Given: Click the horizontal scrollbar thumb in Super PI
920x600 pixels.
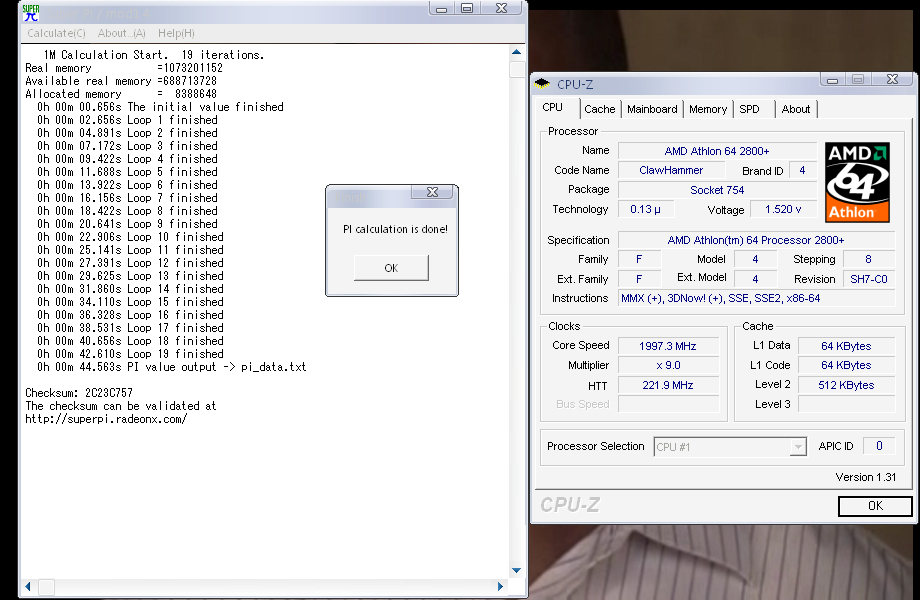Looking at the screenshot, I should [46, 587].
